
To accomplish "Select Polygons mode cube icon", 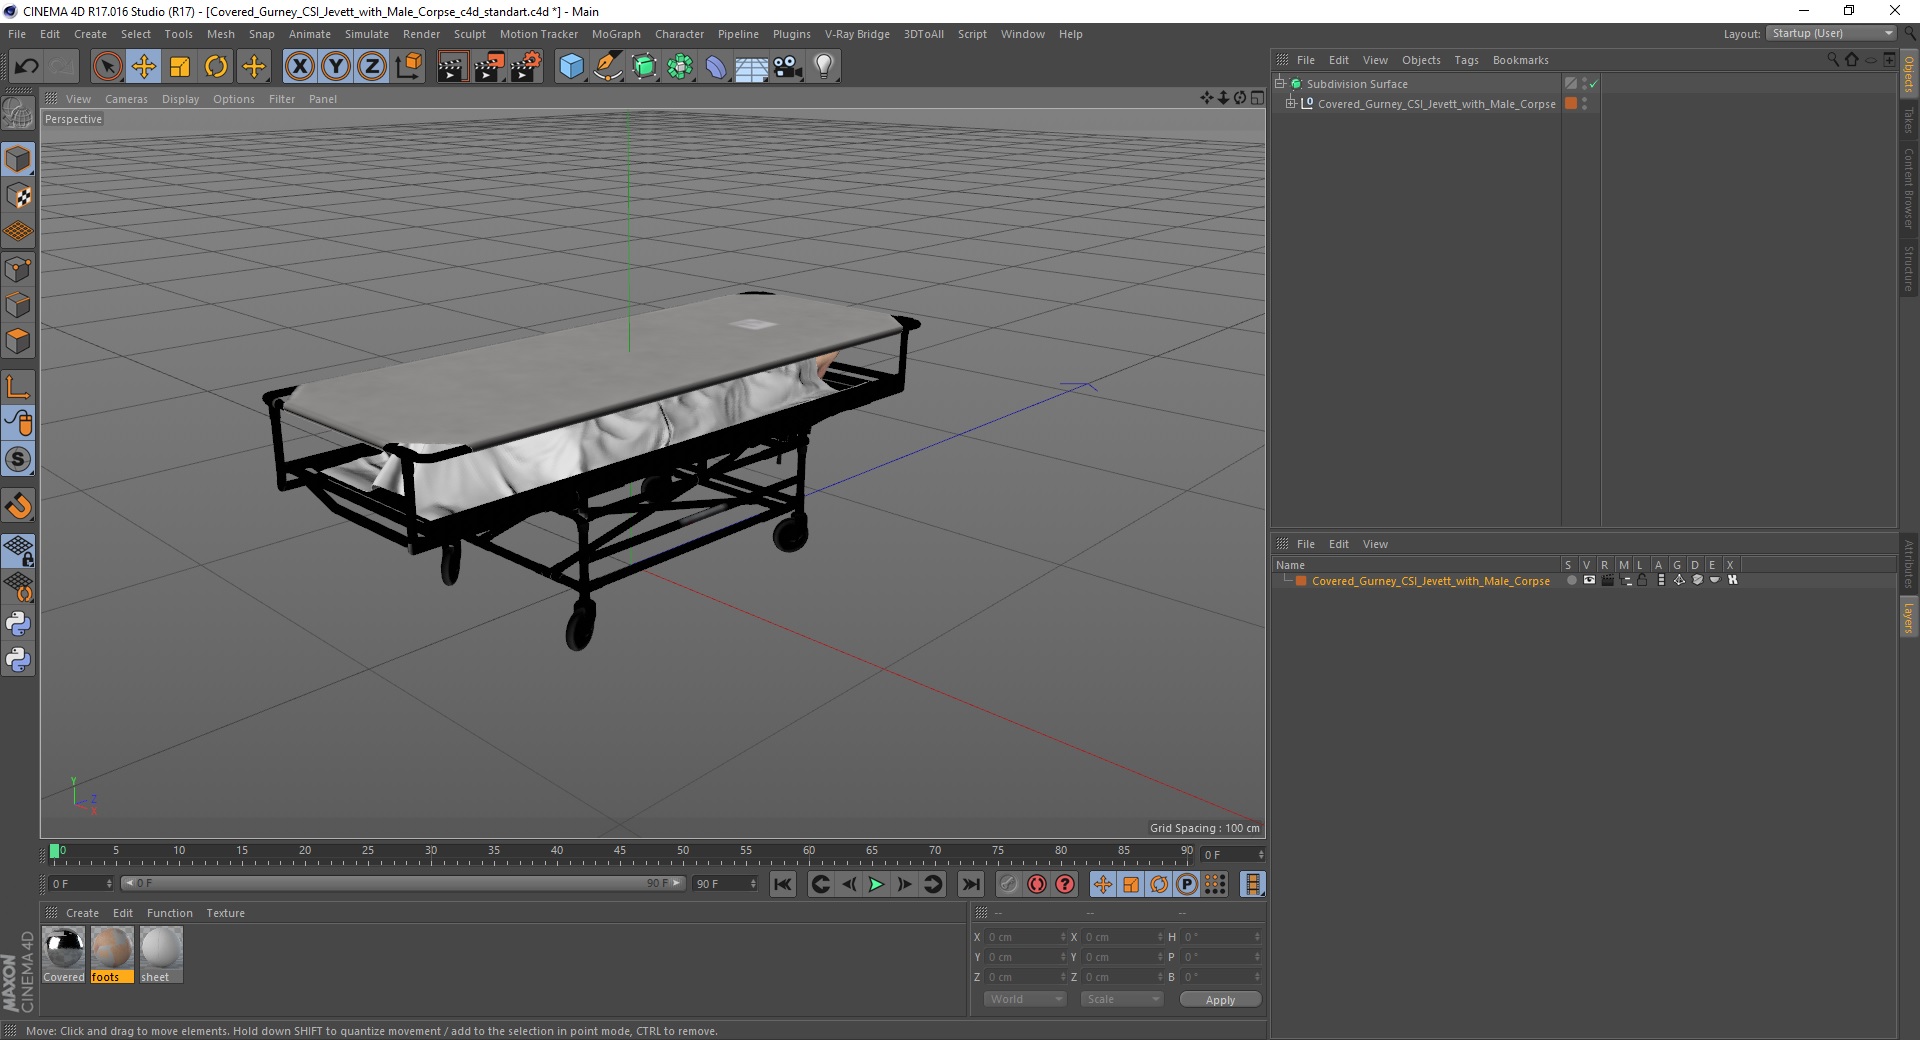I will (x=18, y=341).
